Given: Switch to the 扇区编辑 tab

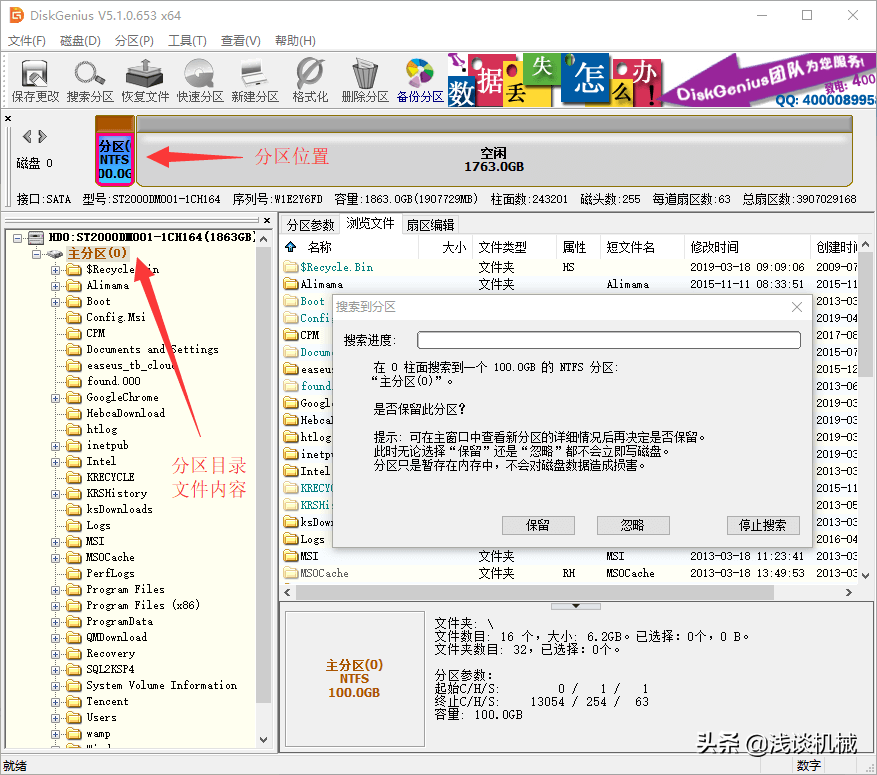Looking at the screenshot, I should [x=430, y=225].
